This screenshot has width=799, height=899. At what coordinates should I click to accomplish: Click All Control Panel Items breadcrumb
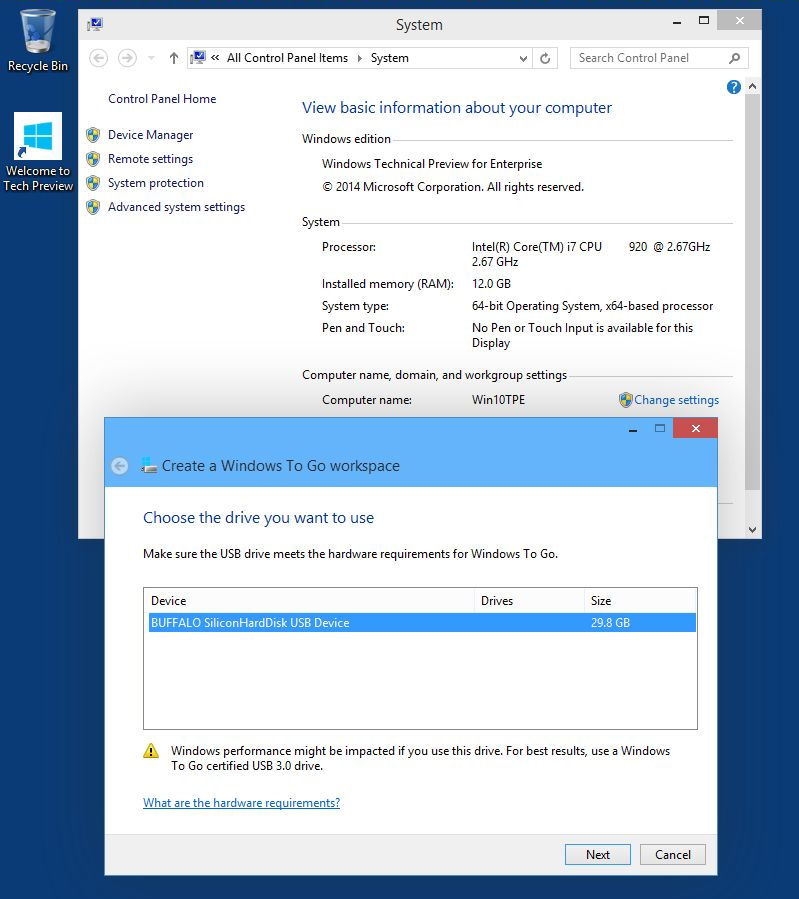[287, 58]
